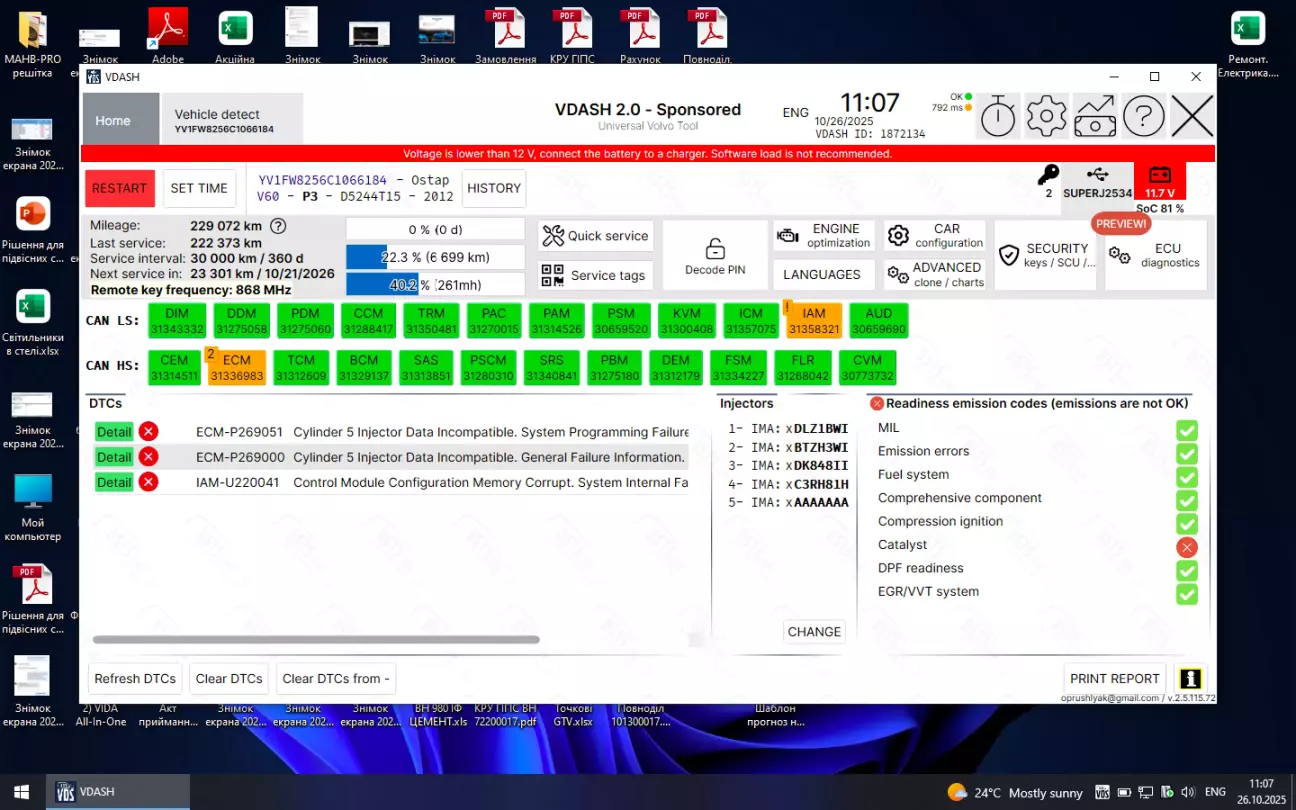1296x810 pixels.
Task: Select the orange ECM module box
Action: tap(237, 368)
